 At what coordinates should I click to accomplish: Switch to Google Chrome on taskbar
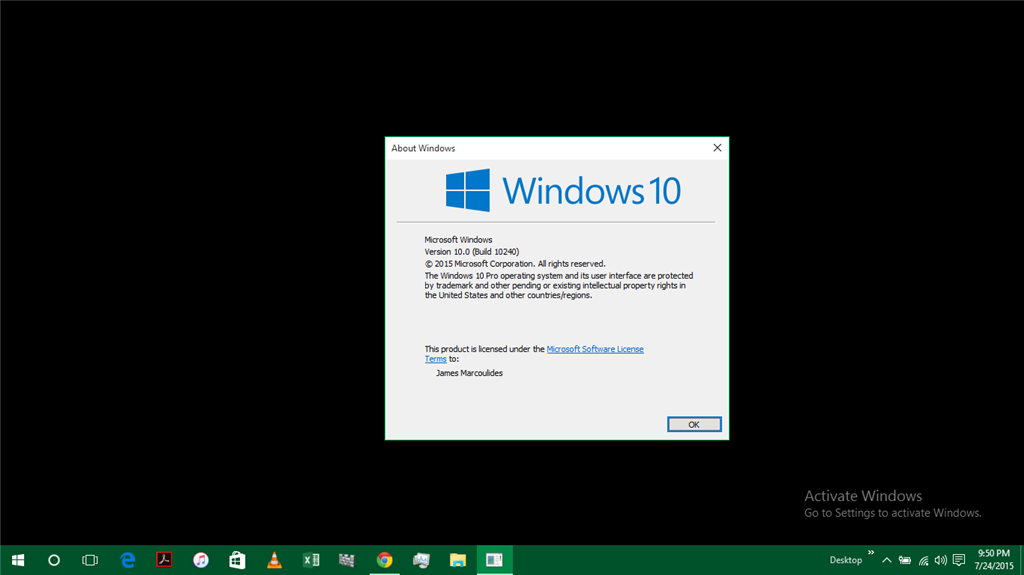tap(385, 560)
